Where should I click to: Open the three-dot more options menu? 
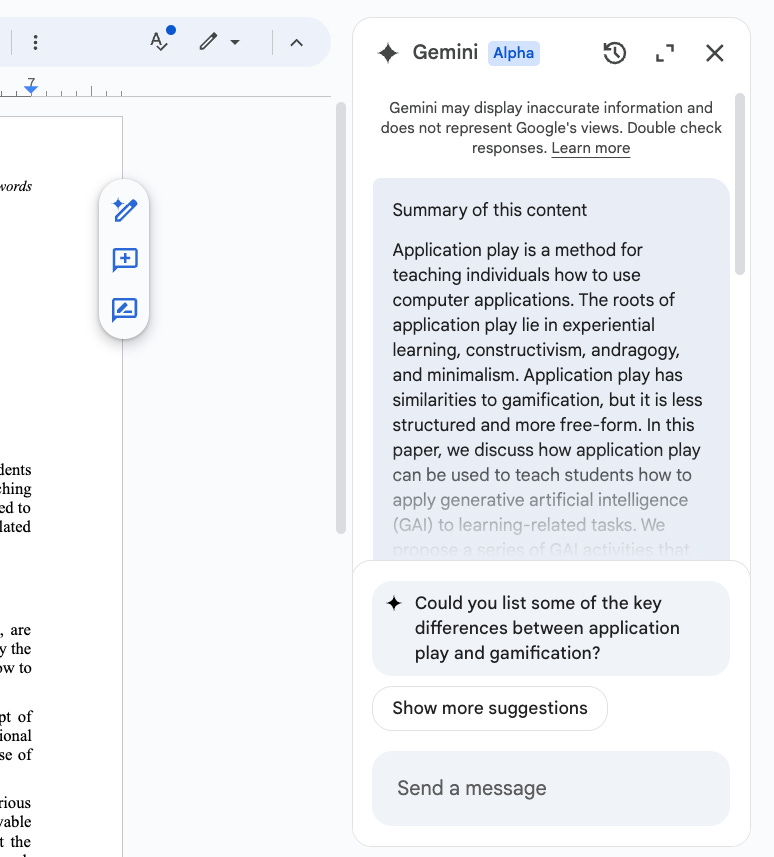click(36, 43)
